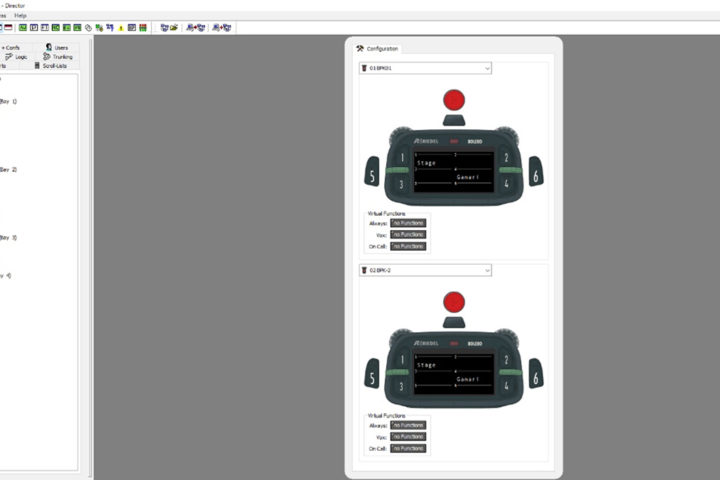Switch to the Scroll-Lists tab
The height and width of the screenshot is (480, 720).
click(51, 66)
